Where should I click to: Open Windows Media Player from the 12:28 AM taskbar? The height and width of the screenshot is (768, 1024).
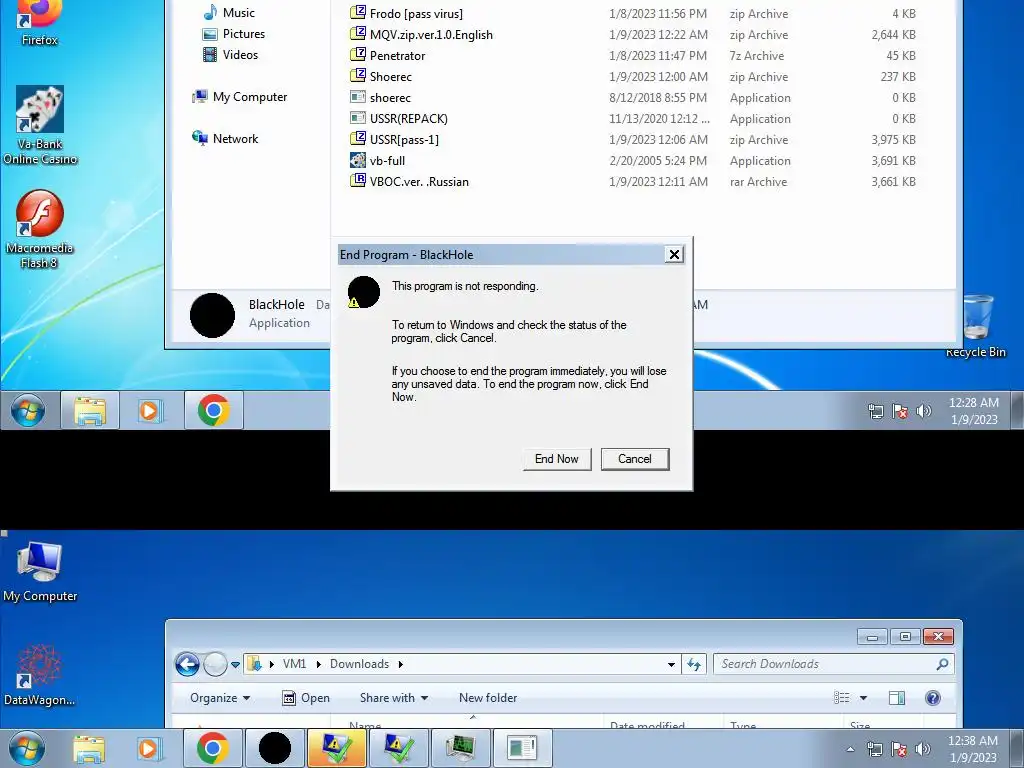click(150, 411)
